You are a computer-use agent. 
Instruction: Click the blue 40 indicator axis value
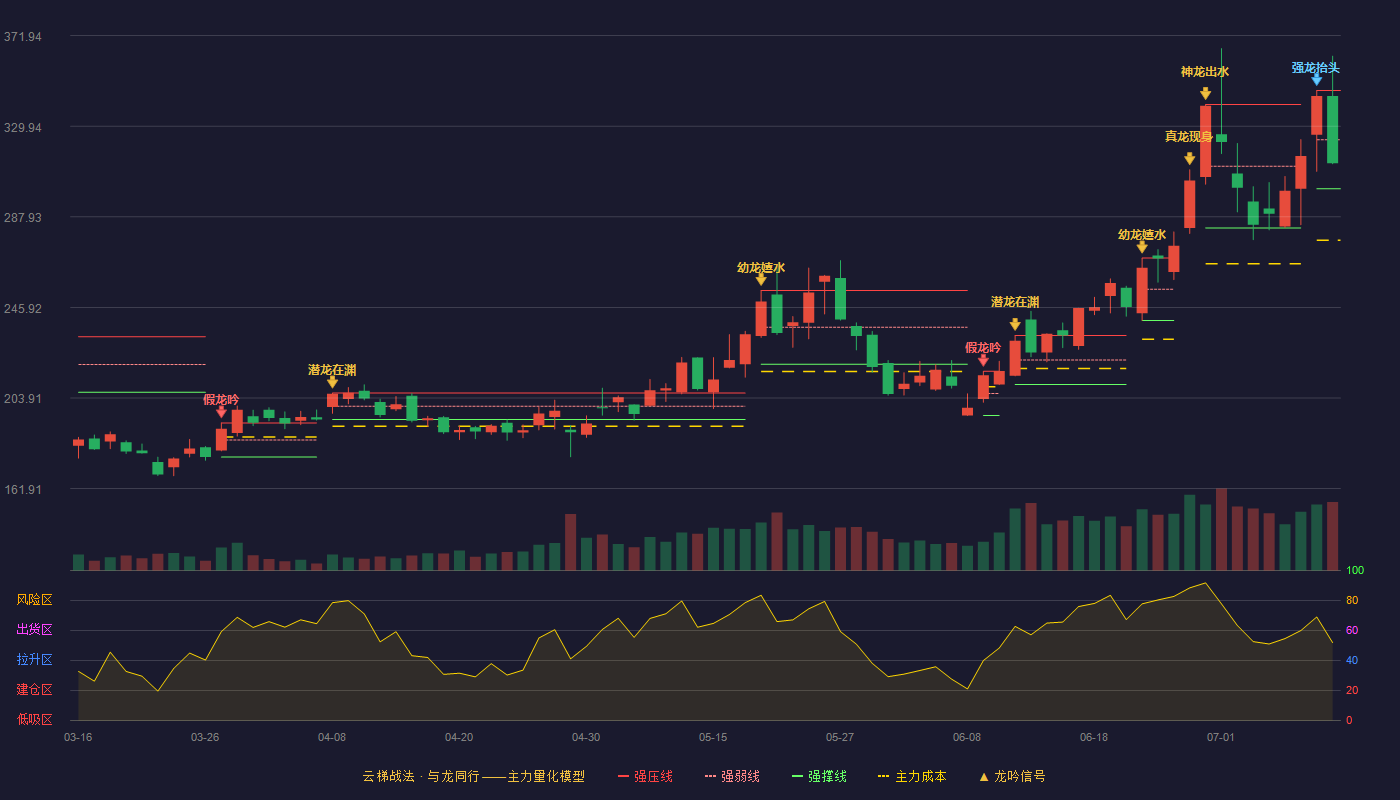click(1352, 660)
